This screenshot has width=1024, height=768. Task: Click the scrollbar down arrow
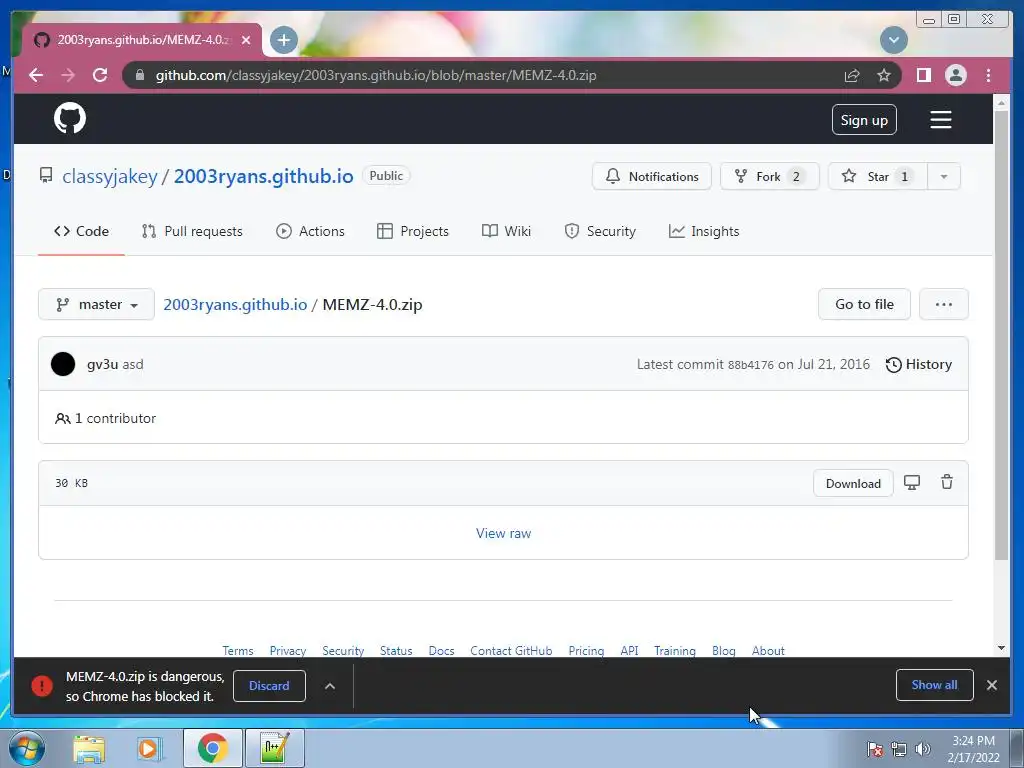1001,648
